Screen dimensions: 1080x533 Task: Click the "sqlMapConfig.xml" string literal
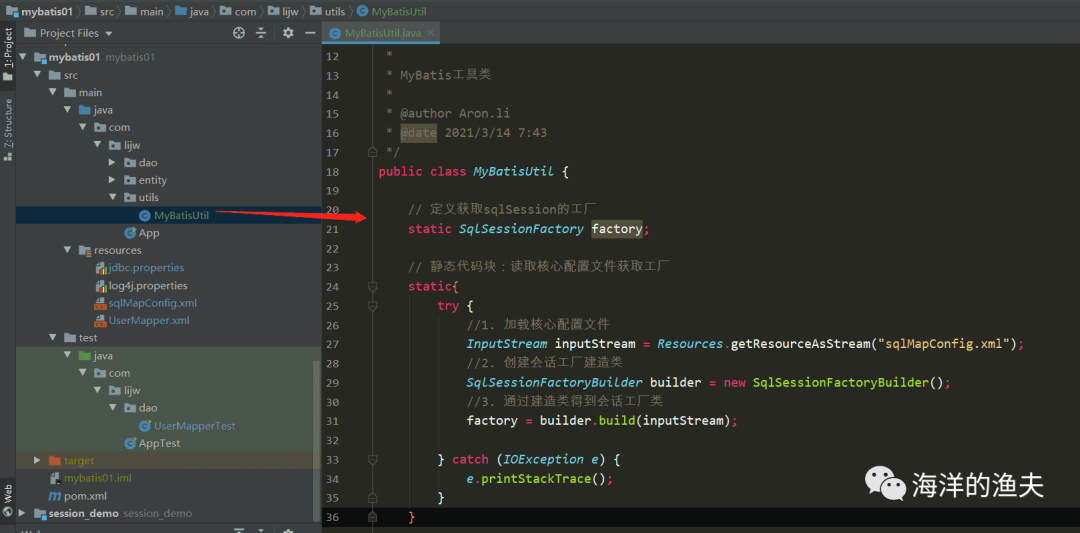pyautogui.click(x=943, y=344)
